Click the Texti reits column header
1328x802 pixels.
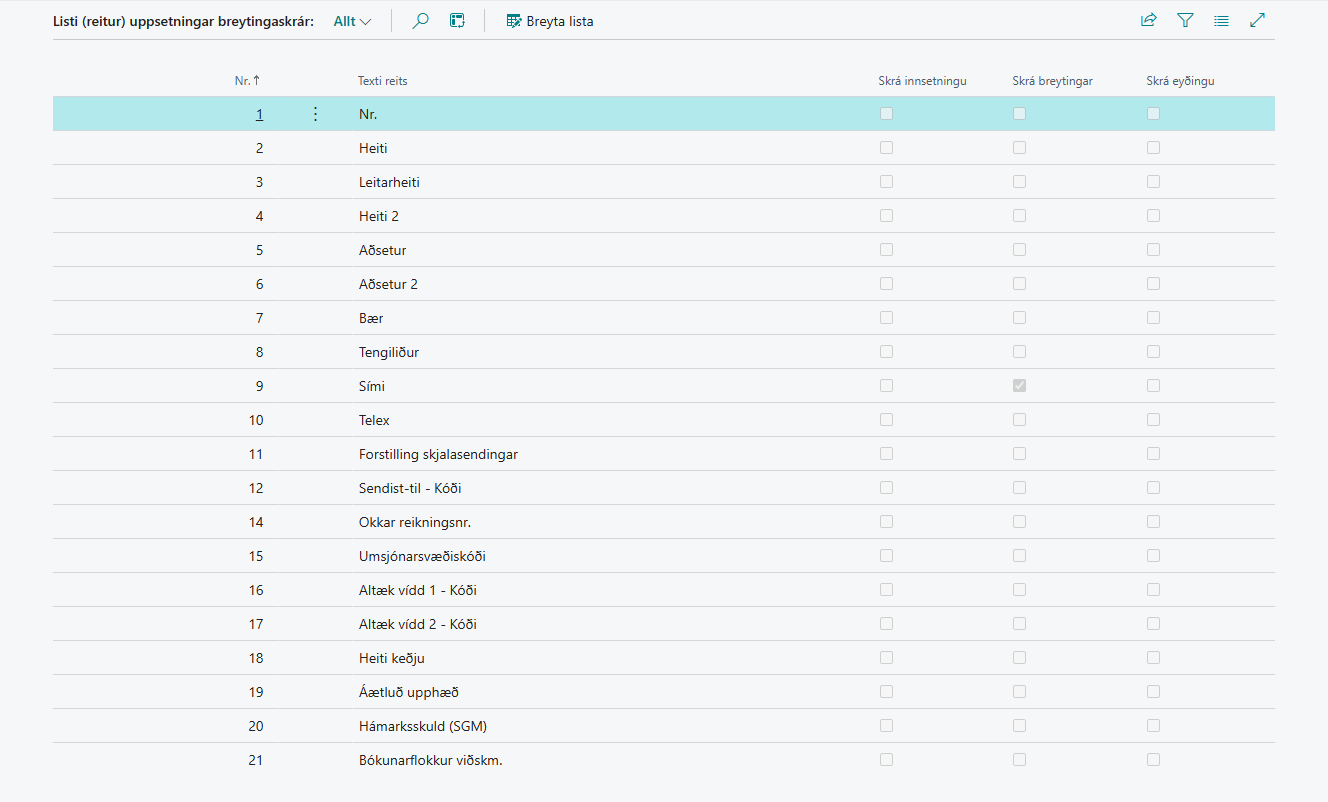(x=383, y=81)
